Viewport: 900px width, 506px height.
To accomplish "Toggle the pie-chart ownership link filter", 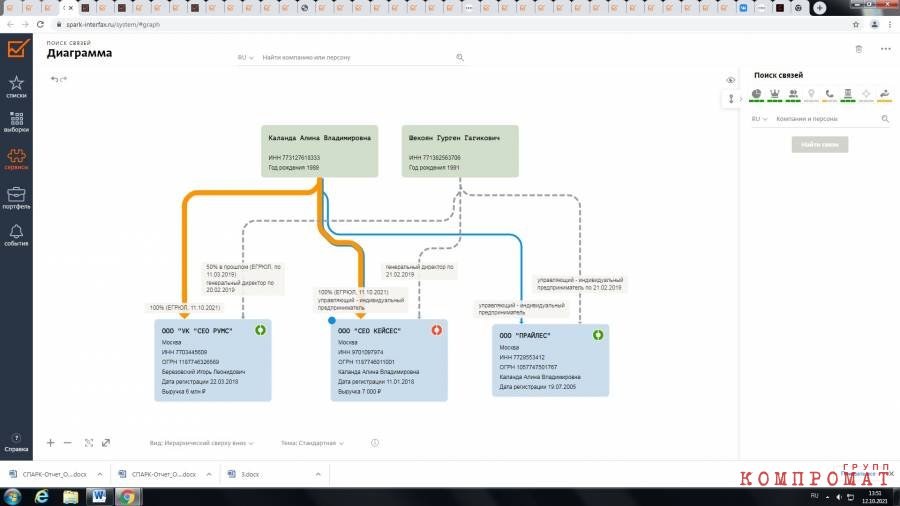I will (757, 94).
